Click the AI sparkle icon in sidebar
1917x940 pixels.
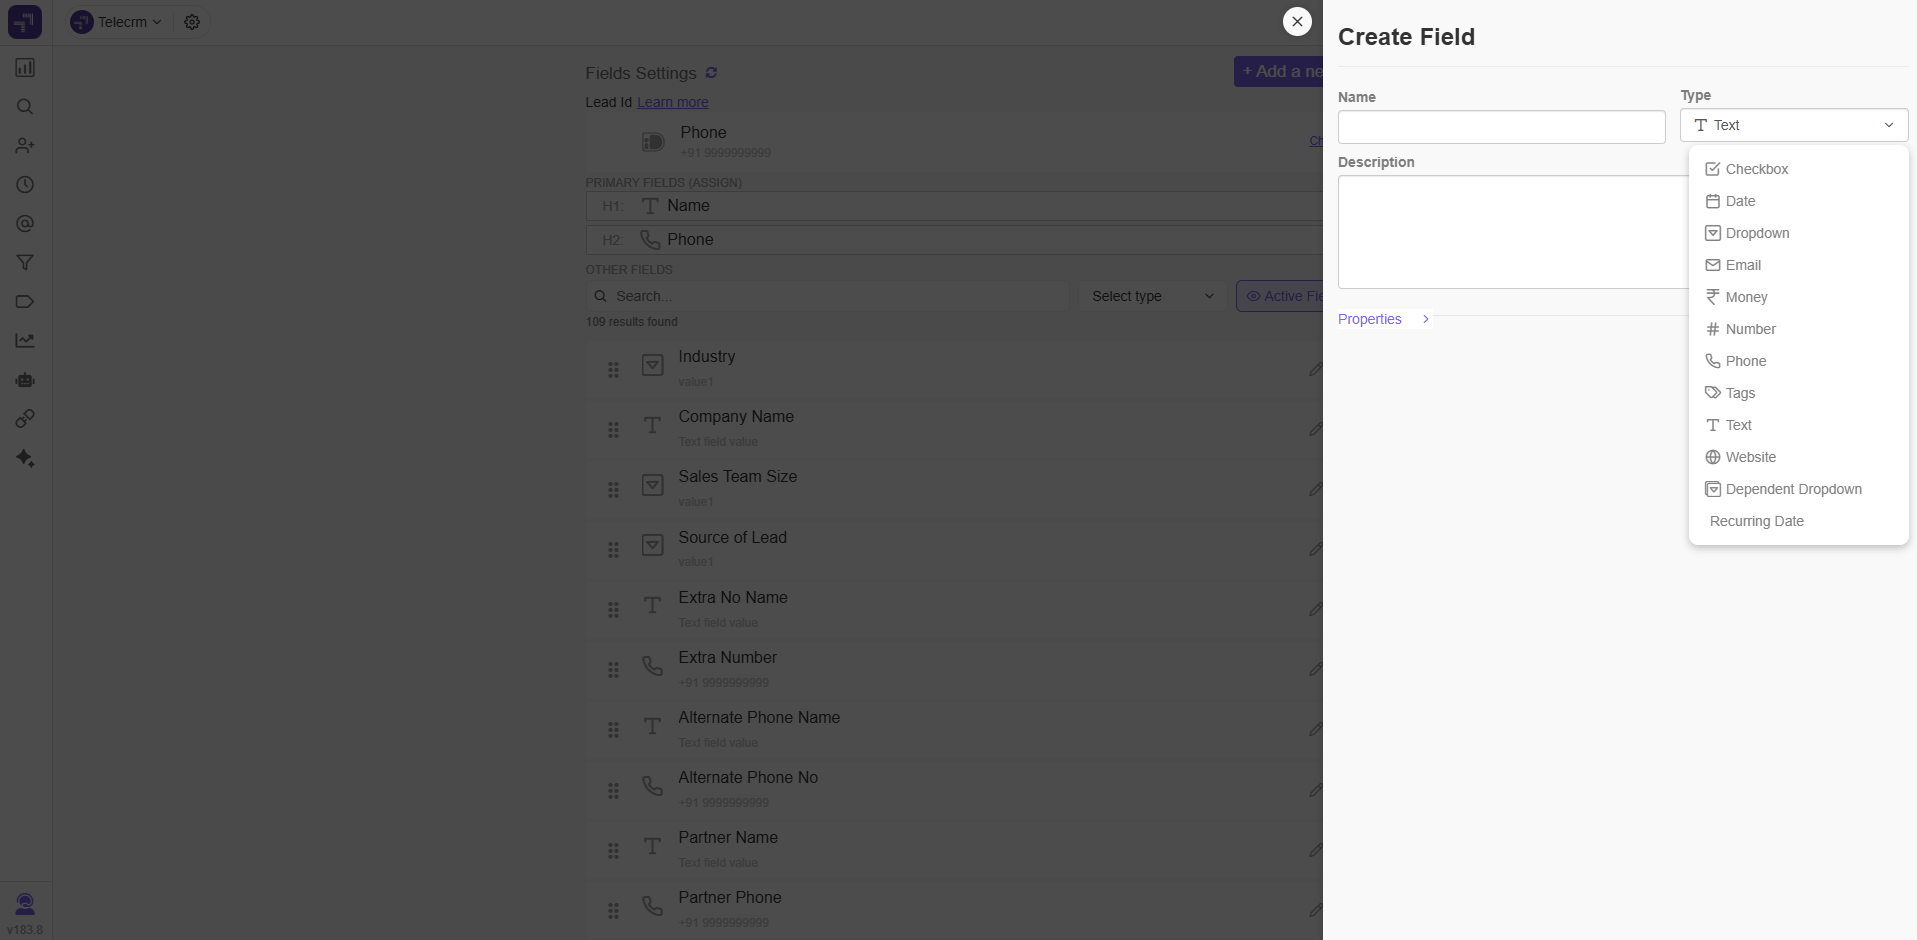click(25, 458)
